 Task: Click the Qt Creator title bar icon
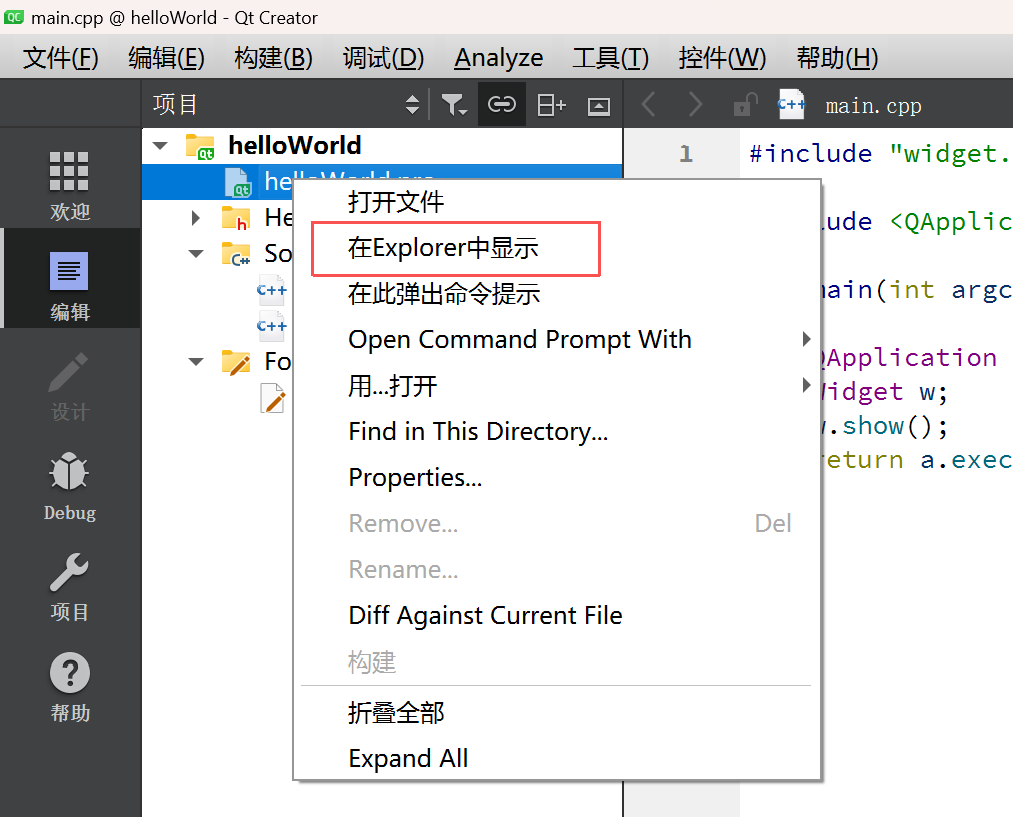14,17
